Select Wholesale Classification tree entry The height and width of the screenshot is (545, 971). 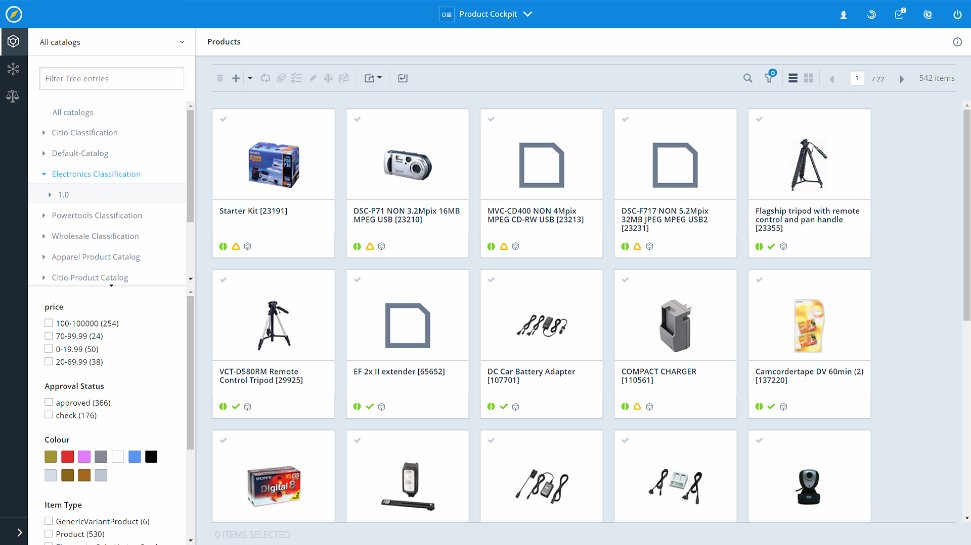pyautogui.click(x=95, y=236)
